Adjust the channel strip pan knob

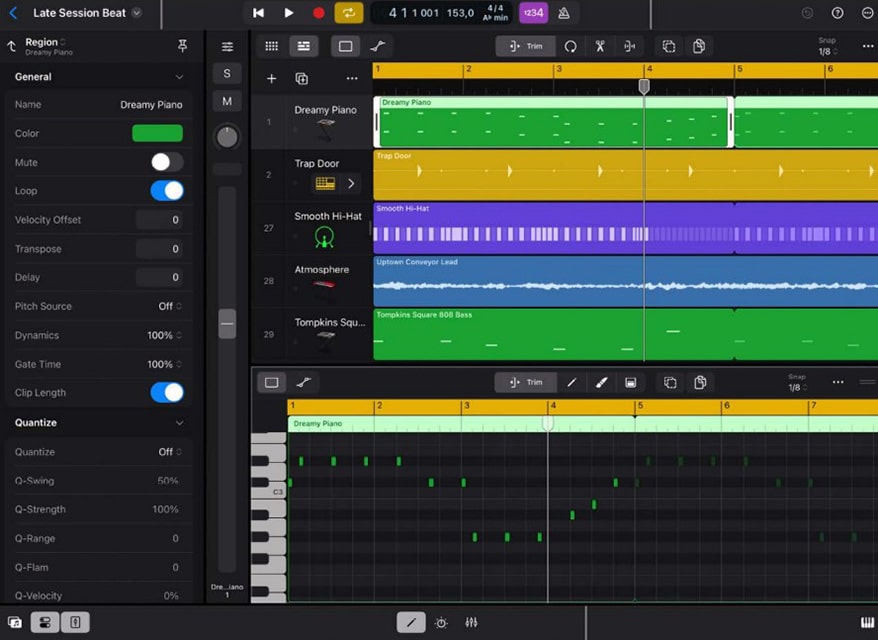tap(227, 137)
